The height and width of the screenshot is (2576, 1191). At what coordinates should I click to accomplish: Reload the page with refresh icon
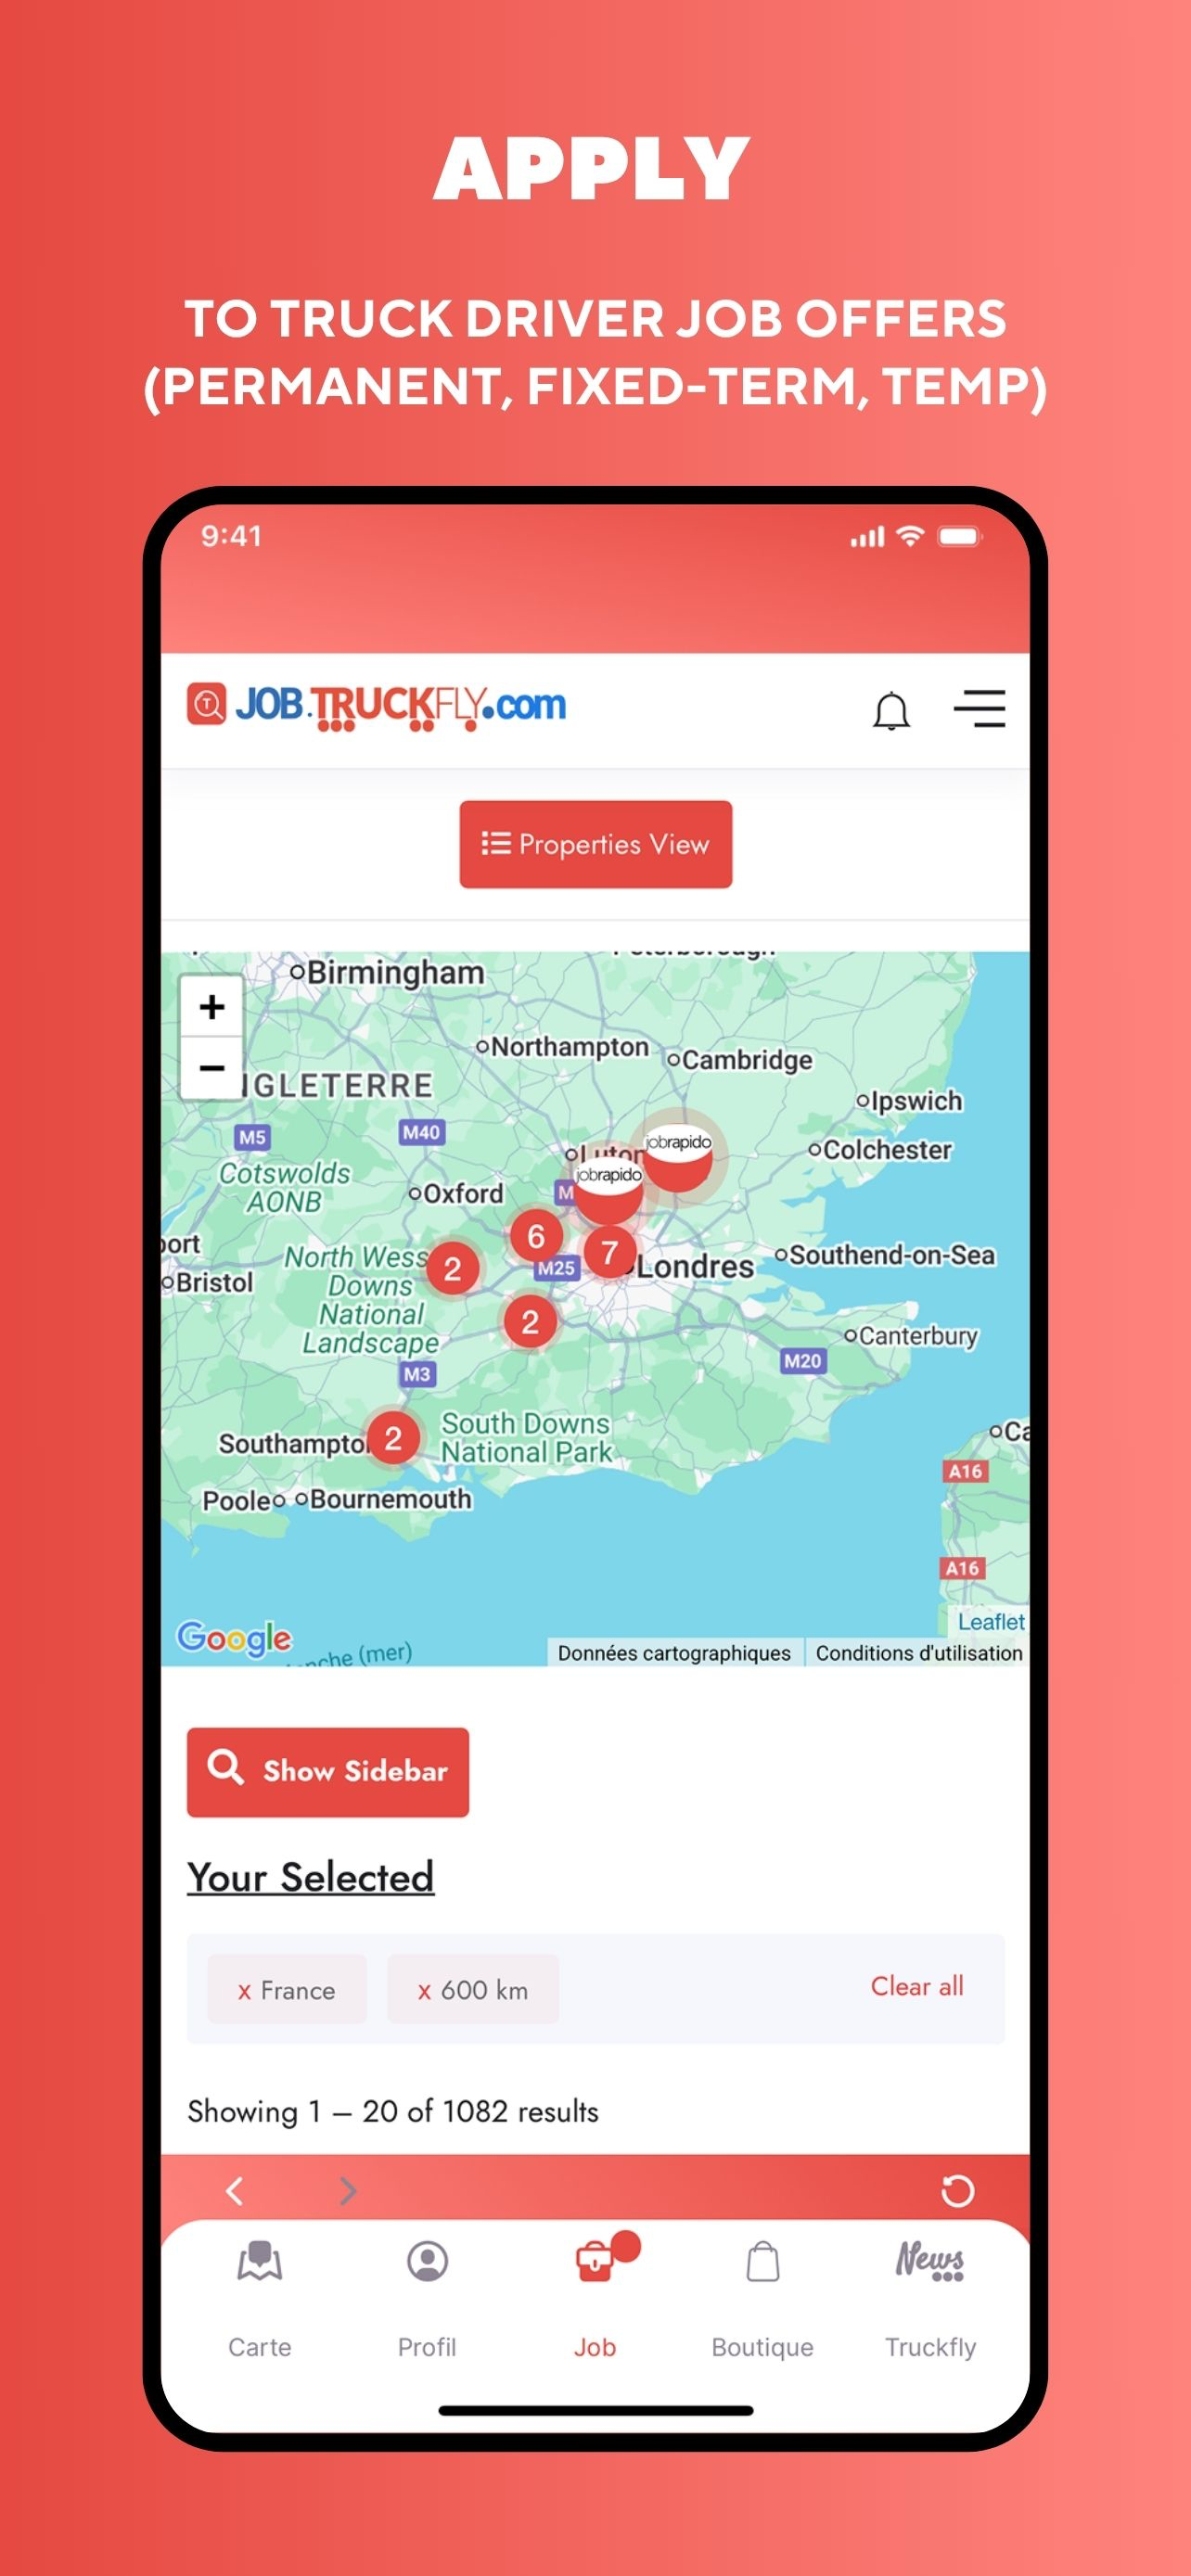pos(957,2190)
